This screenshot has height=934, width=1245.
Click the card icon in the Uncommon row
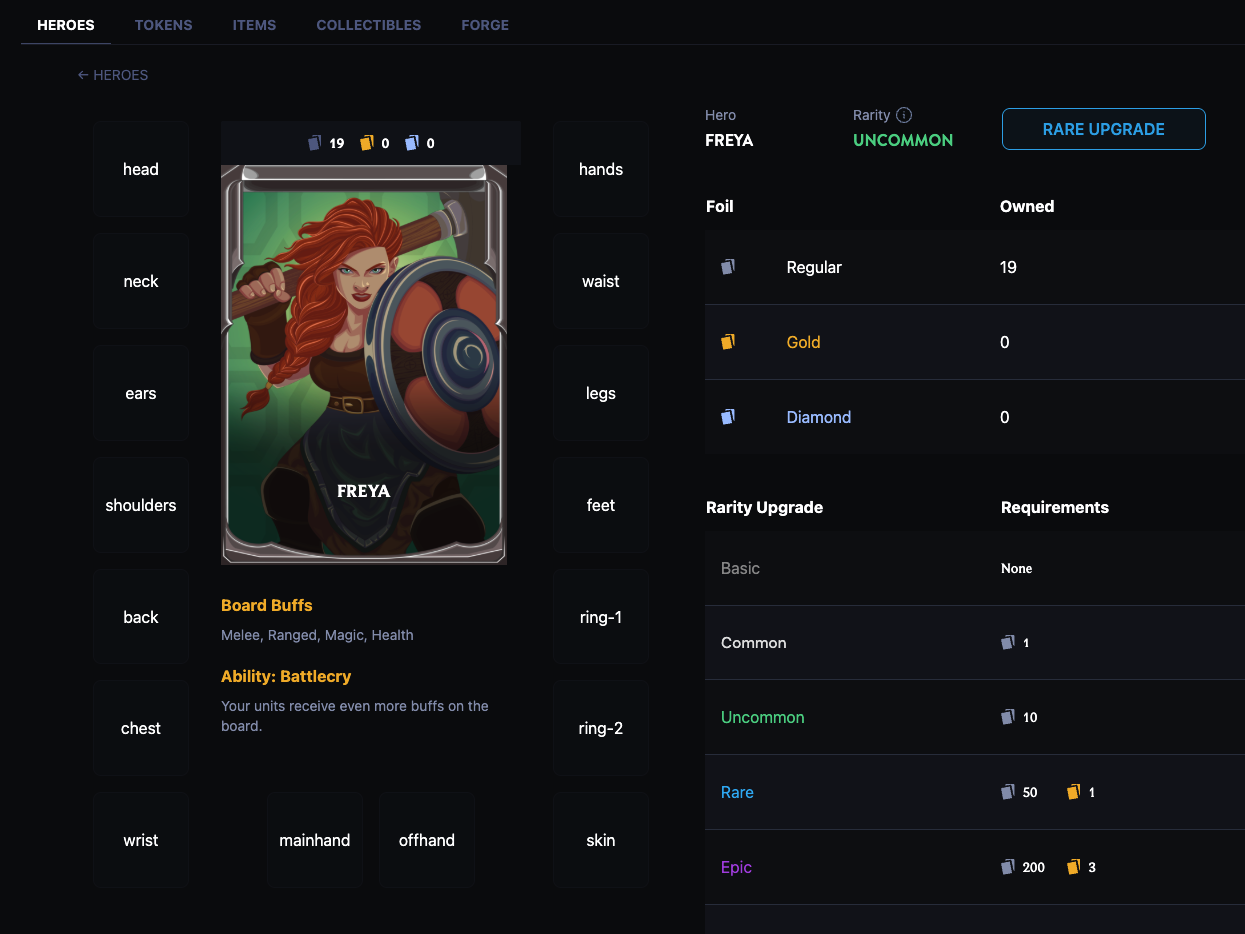(x=1008, y=717)
